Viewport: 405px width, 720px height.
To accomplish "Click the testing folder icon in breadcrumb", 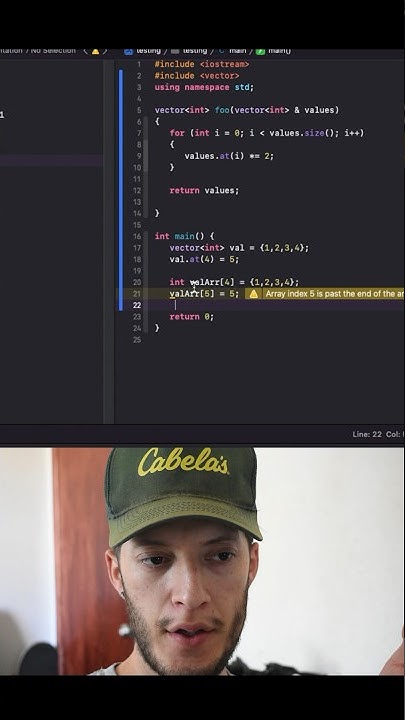I will (175, 51).
